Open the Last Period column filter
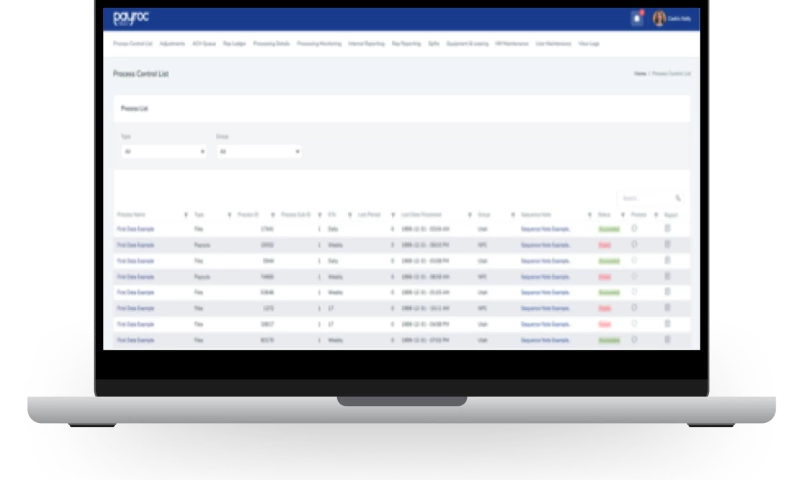This screenshot has height=480, width=800. pyautogui.click(x=393, y=215)
